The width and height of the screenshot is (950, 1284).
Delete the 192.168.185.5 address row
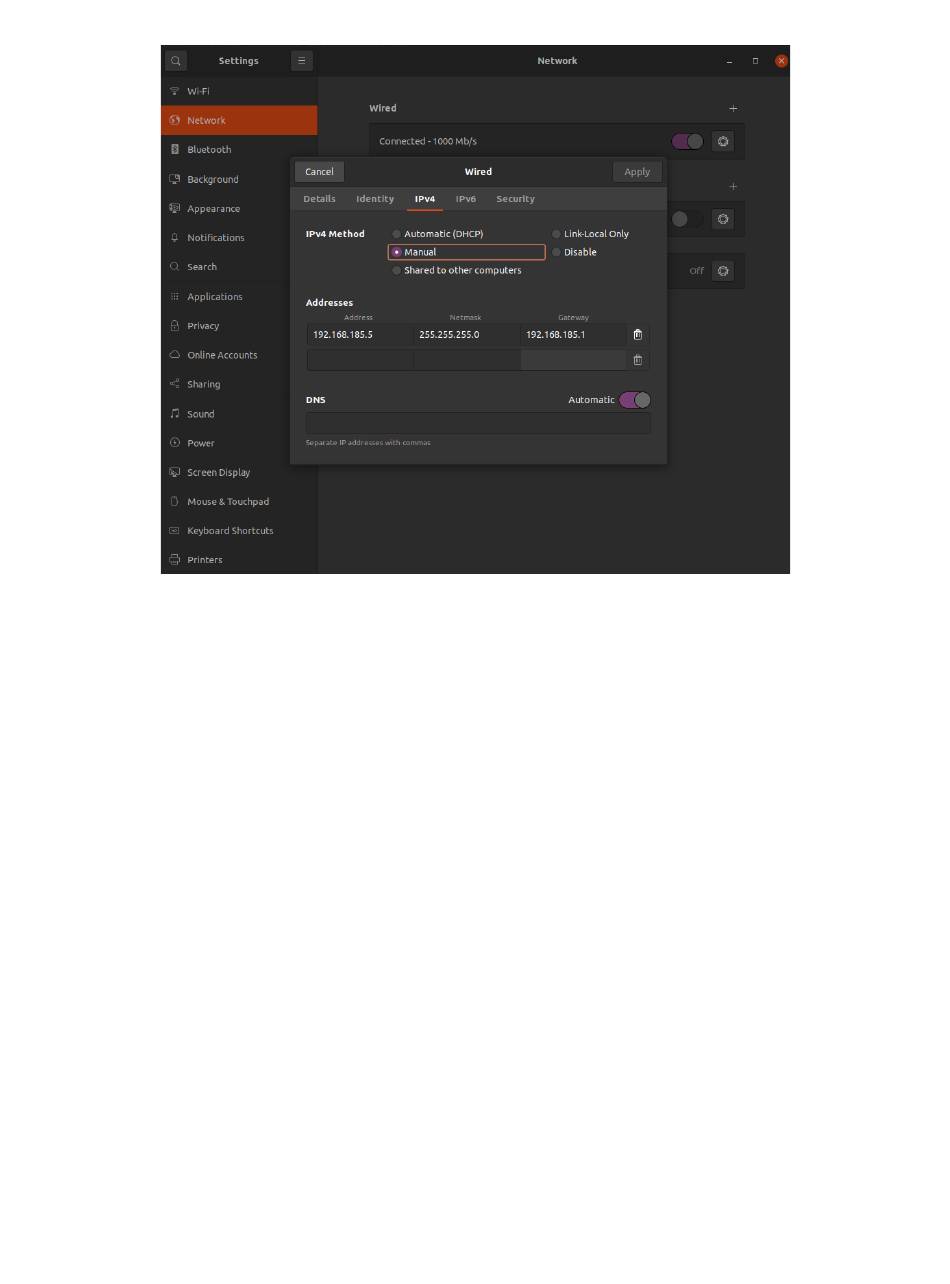point(638,335)
